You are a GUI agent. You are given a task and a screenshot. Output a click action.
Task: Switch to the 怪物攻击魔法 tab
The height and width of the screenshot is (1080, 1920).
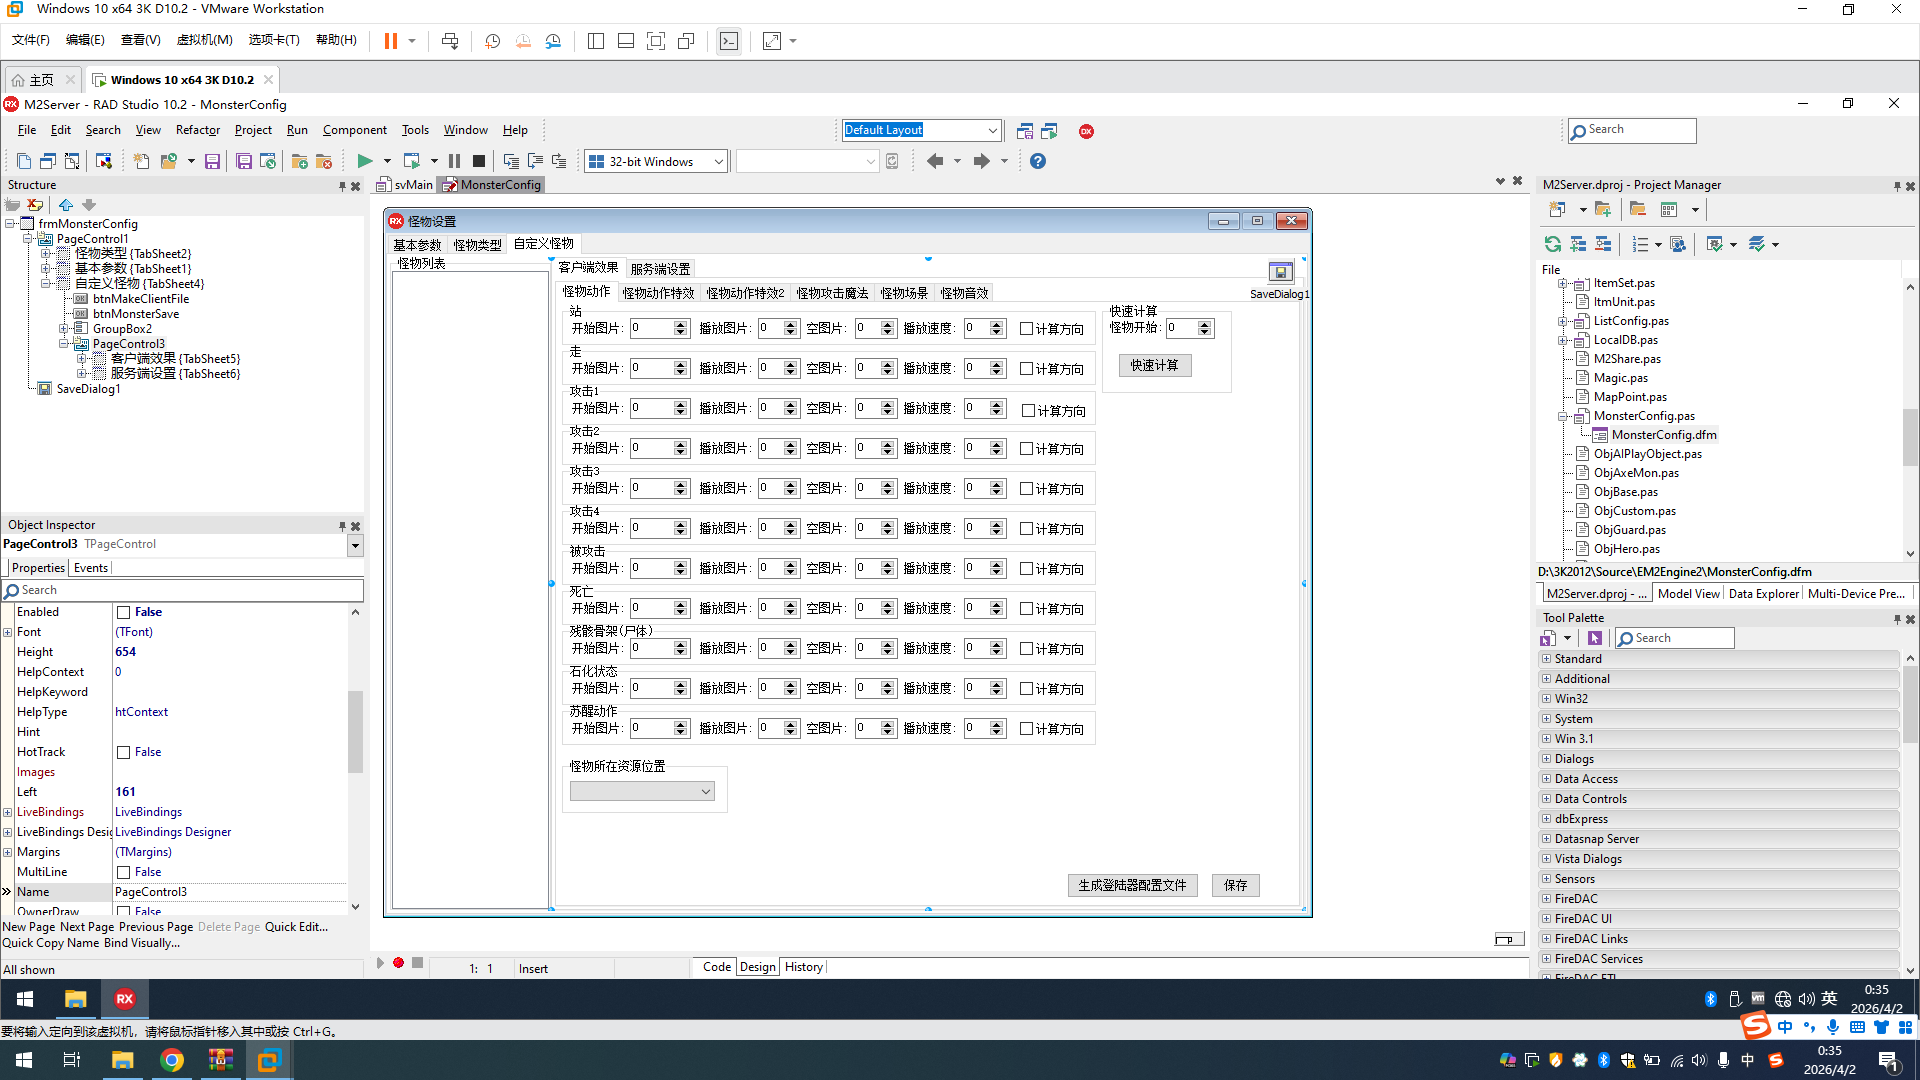(832, 293)
